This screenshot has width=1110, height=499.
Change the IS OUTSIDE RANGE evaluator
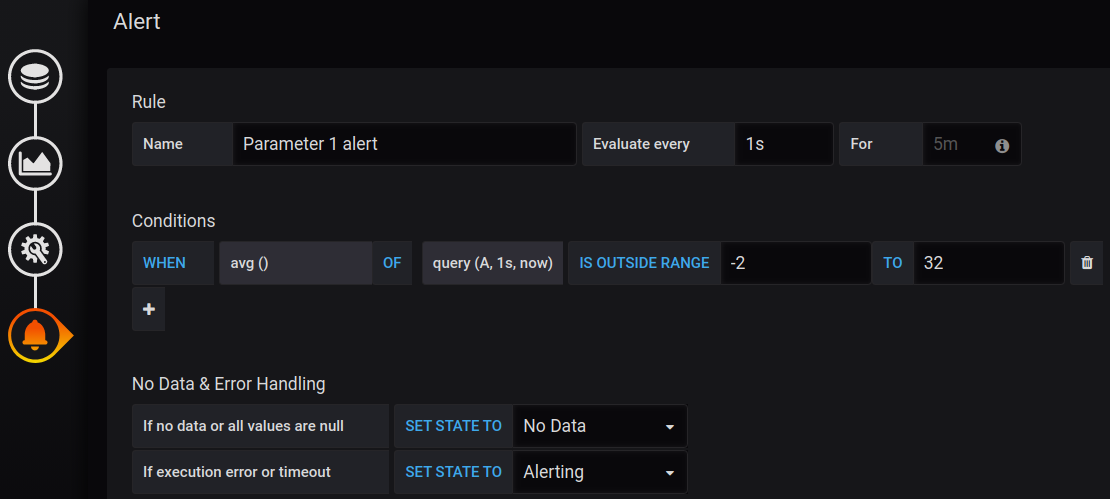(644, 263)
